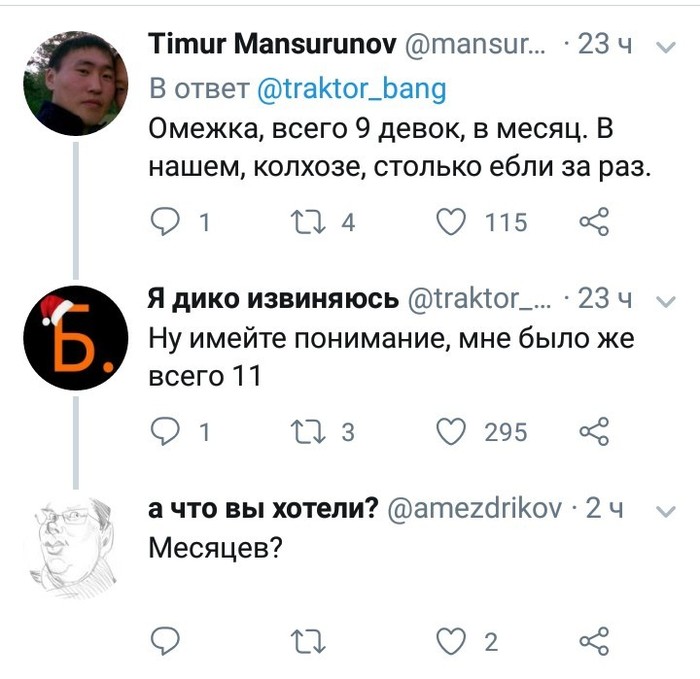Click the sketch caricature avatar
The width and height of the screenshot is (700, 679).
76,546
